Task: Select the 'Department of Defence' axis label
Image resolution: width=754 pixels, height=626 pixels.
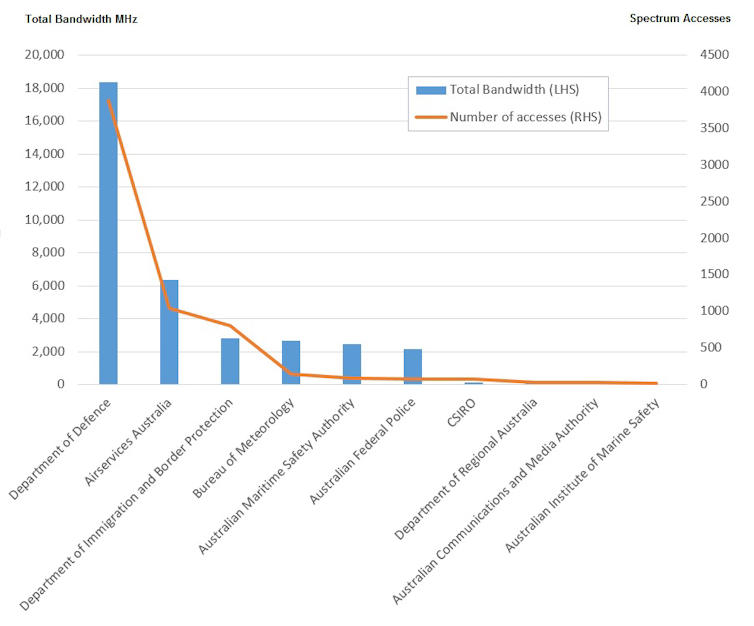Action: [62, 448]
